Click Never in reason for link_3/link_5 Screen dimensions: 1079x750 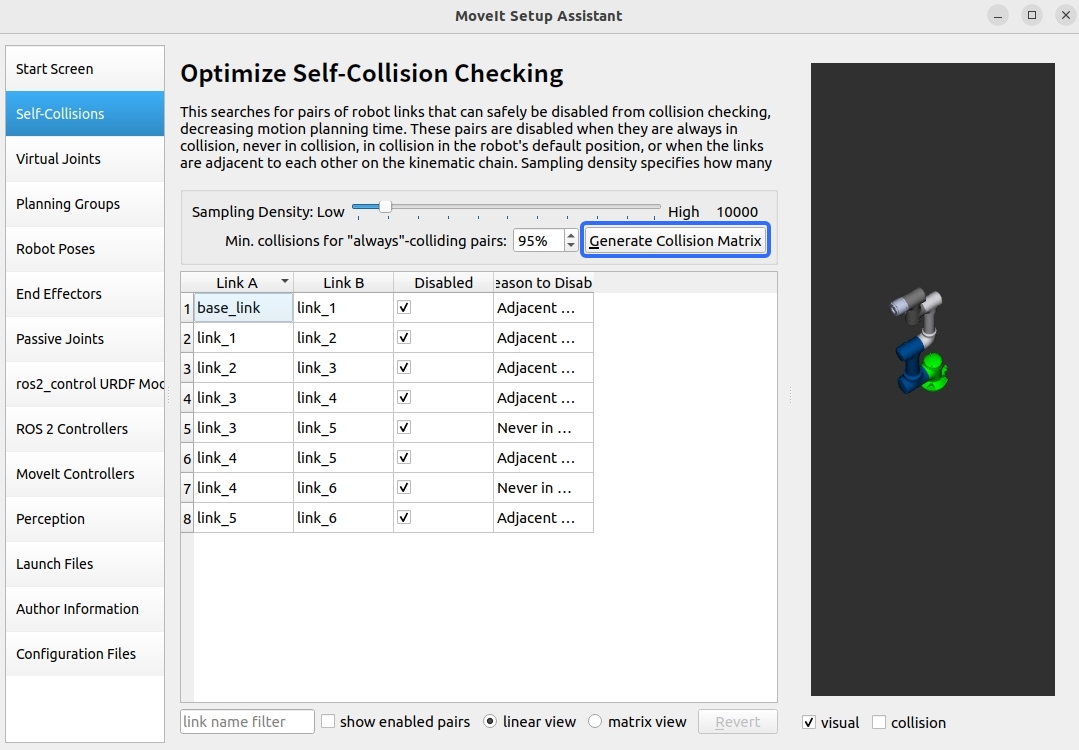[x=543, y=428]
